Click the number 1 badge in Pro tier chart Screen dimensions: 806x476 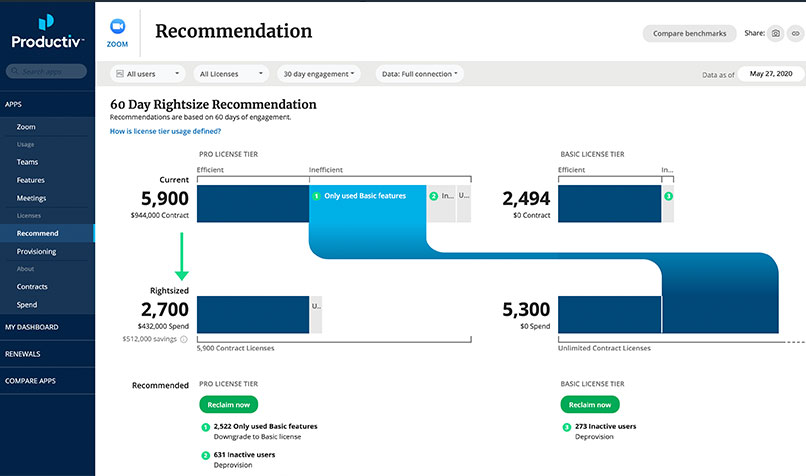tap(316, 196)
